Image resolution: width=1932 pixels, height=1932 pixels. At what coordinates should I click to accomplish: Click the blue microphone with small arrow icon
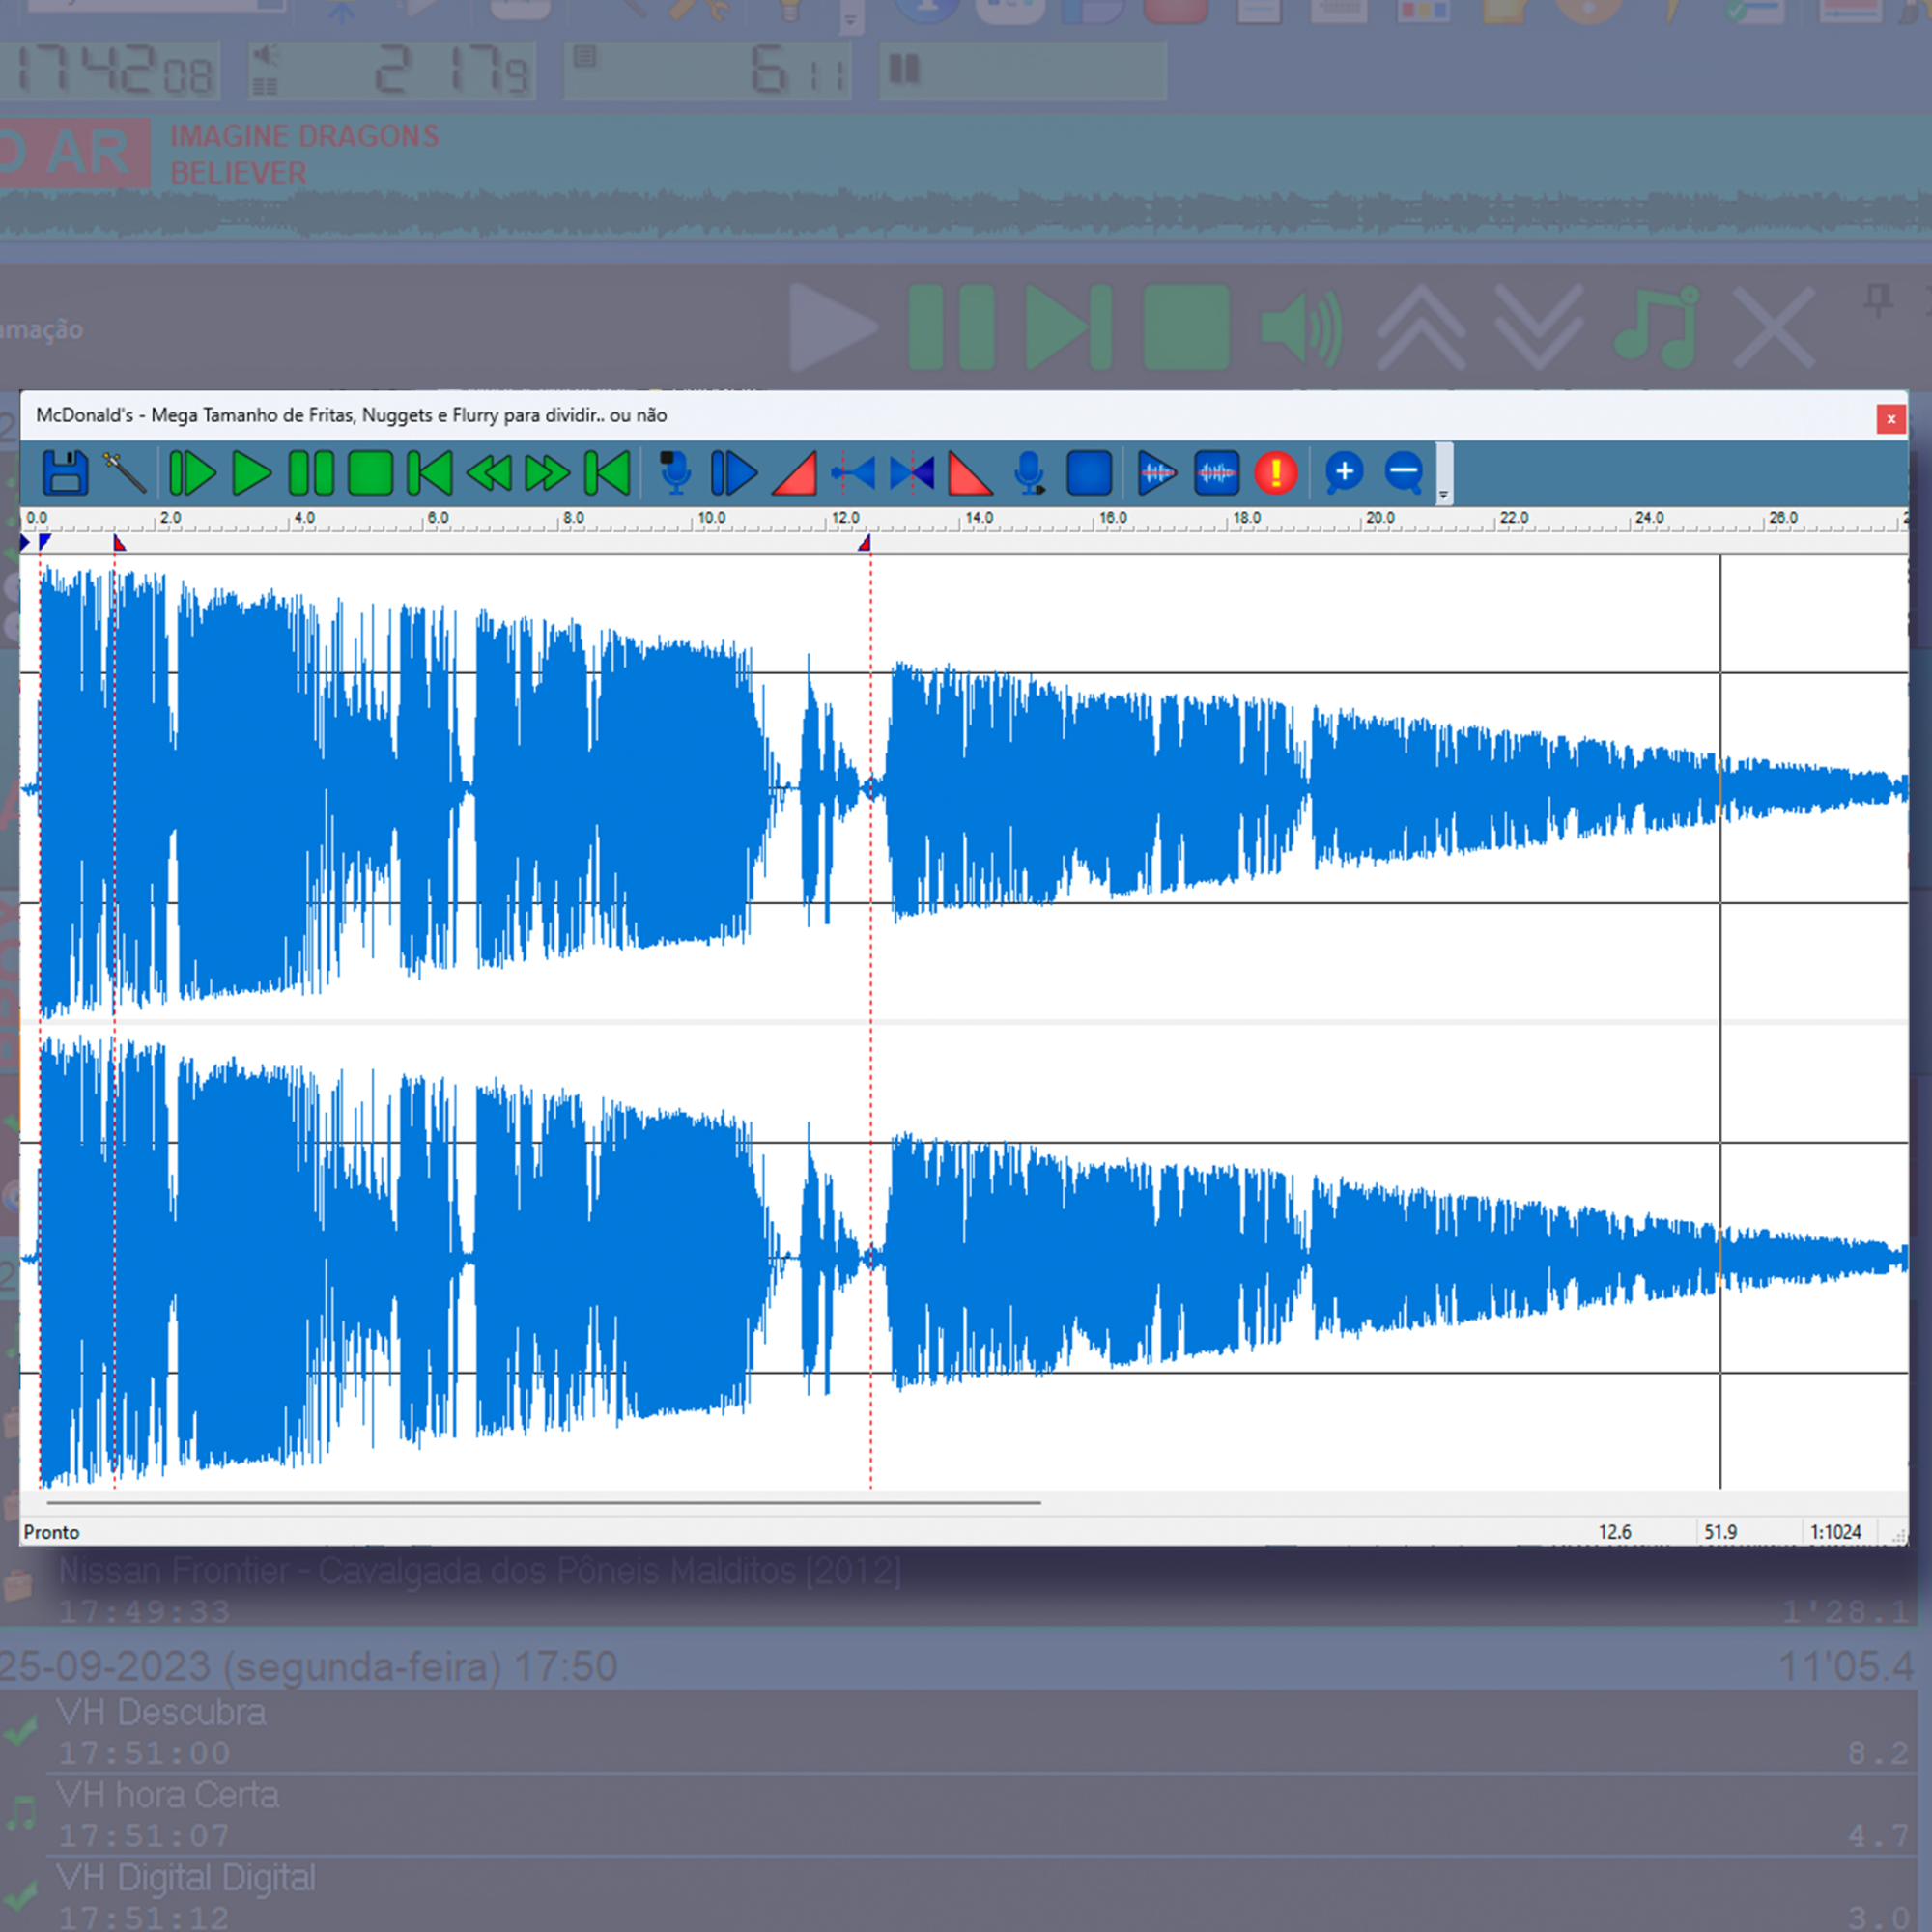[x=1029, y=473]
